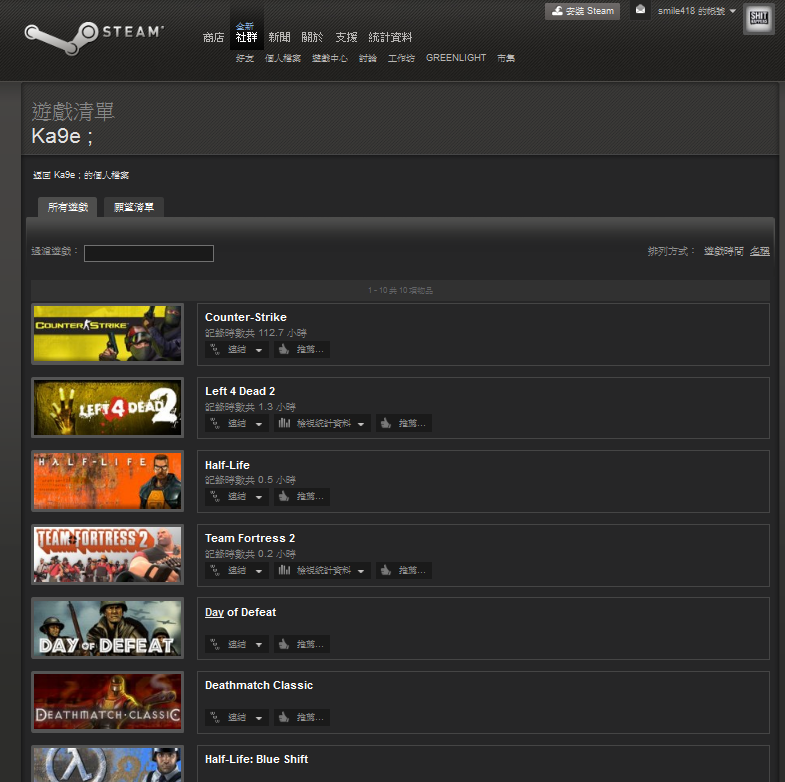Screen dimensions: 785x782
Task: Open Deathmatch Classic thumbnail
Action: [x=108, y=702]
